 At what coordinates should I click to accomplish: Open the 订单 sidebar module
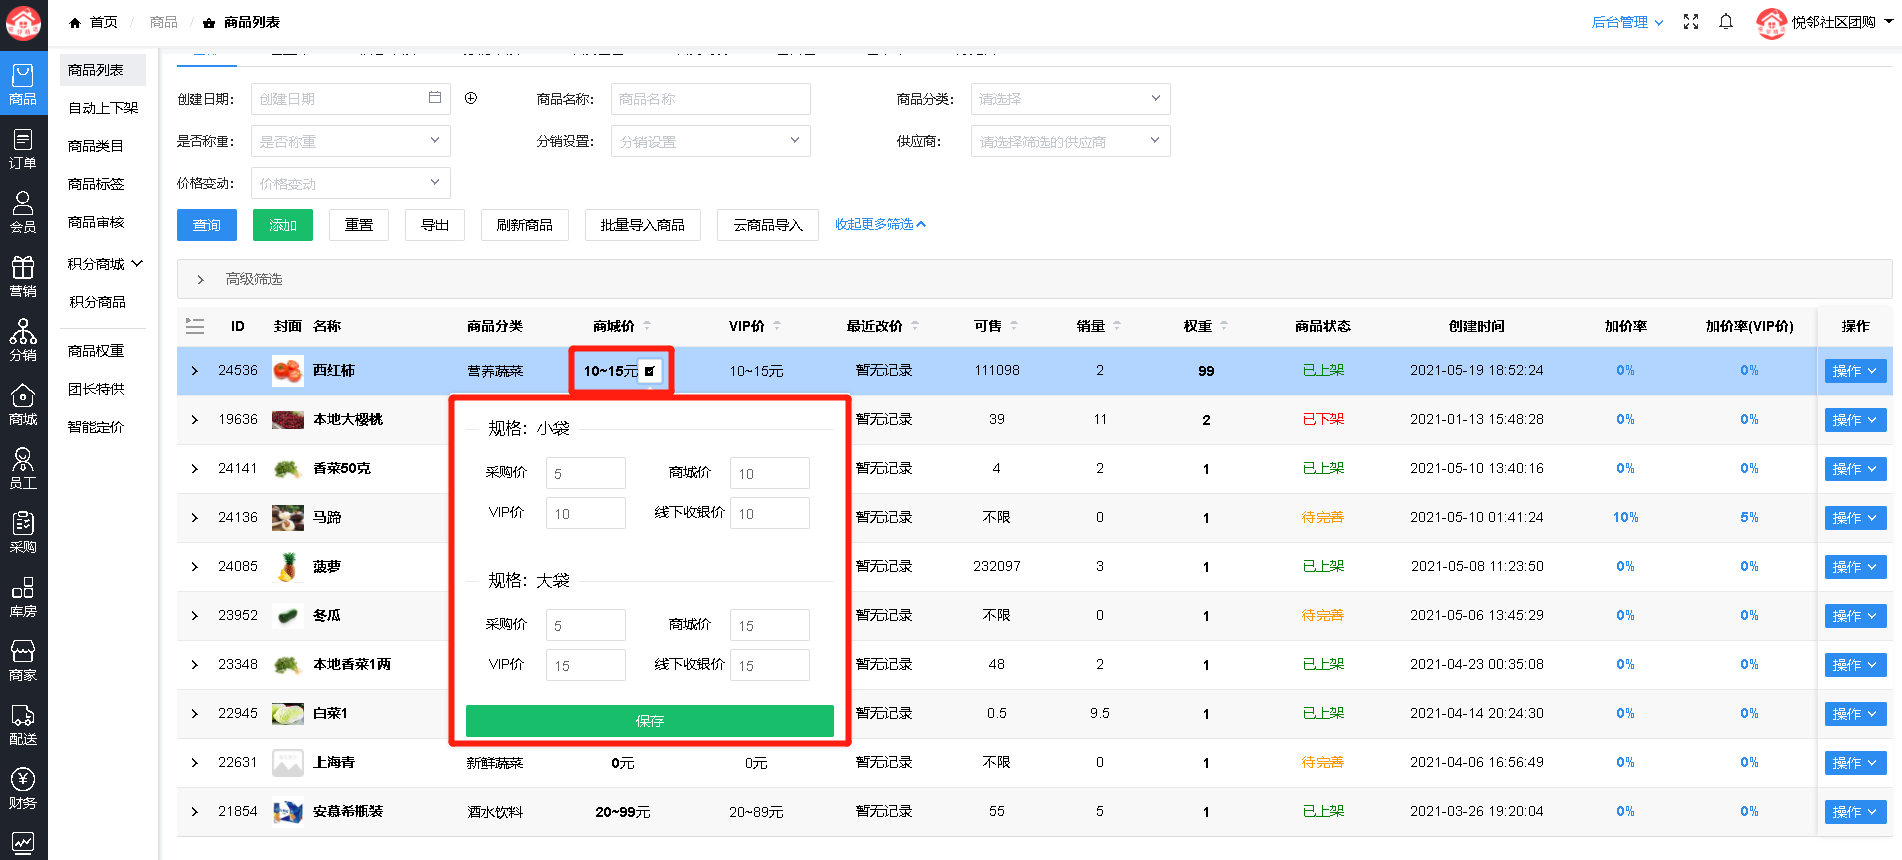click(x=23, y=148)
